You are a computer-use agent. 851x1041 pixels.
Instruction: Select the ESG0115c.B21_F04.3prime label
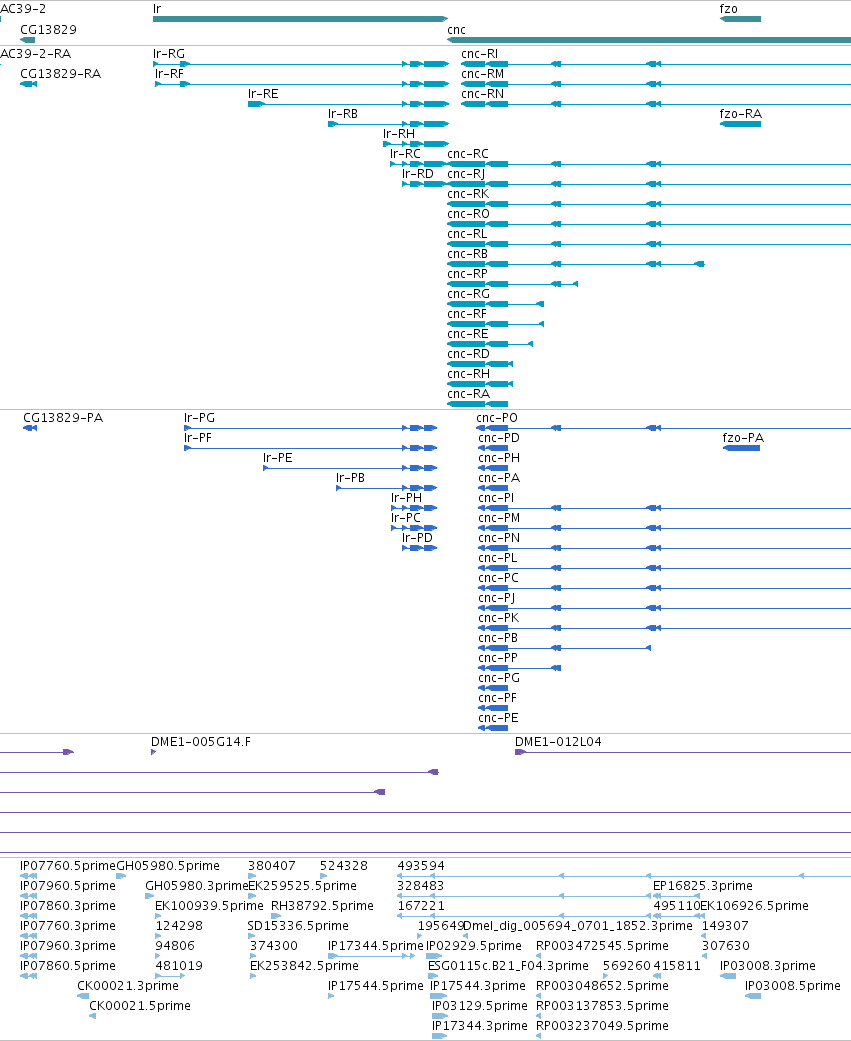[x=508, y=965]
